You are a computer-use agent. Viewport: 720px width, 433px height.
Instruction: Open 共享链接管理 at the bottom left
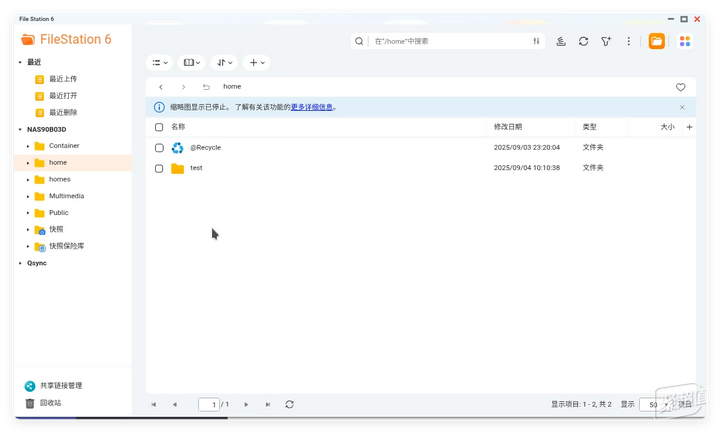pos(61,385)
